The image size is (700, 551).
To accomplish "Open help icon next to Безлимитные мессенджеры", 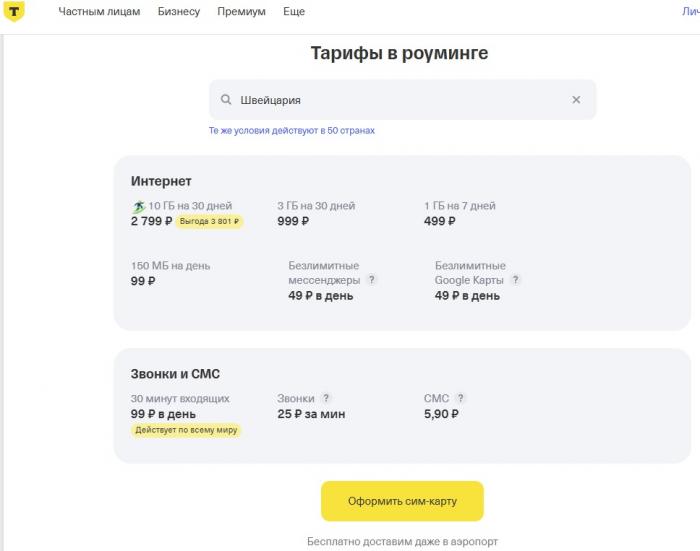I will point(371,280).
